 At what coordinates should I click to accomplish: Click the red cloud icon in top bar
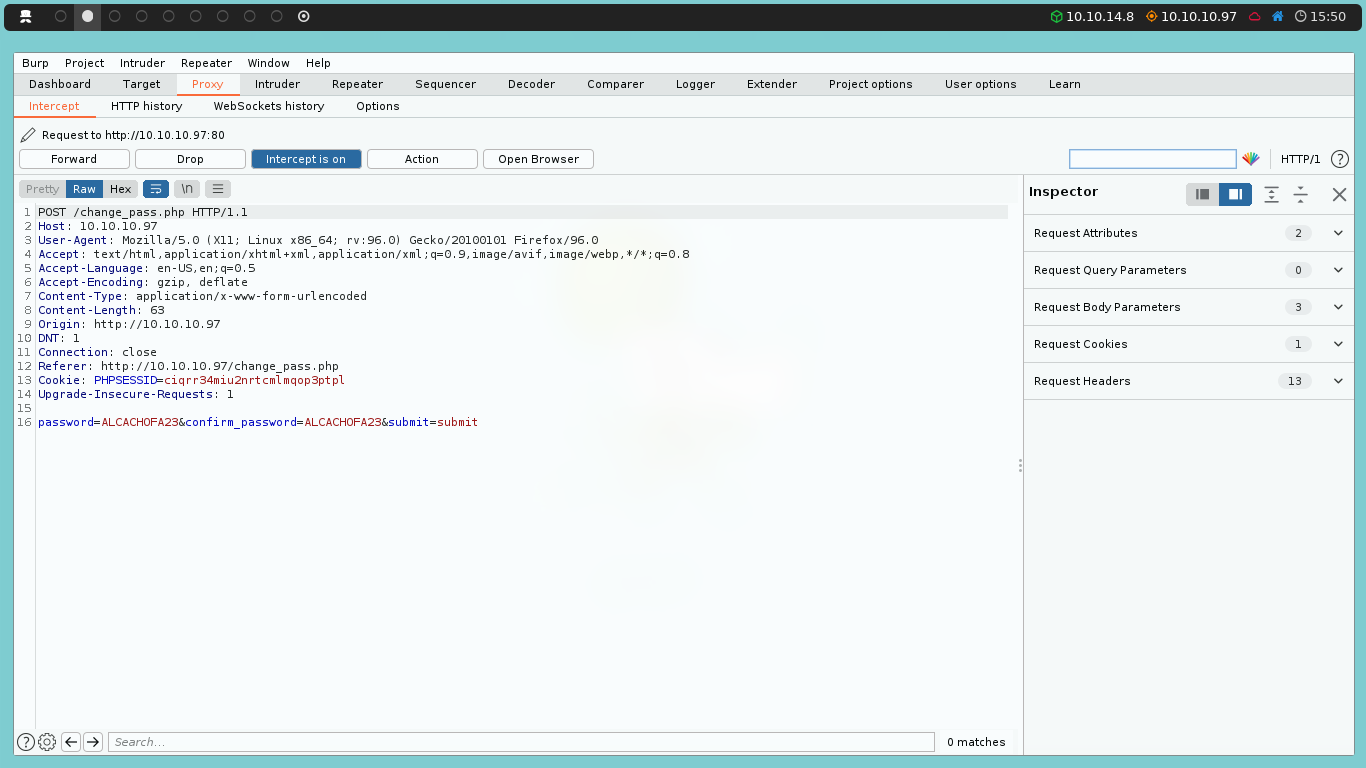(x=1255, y=16)
